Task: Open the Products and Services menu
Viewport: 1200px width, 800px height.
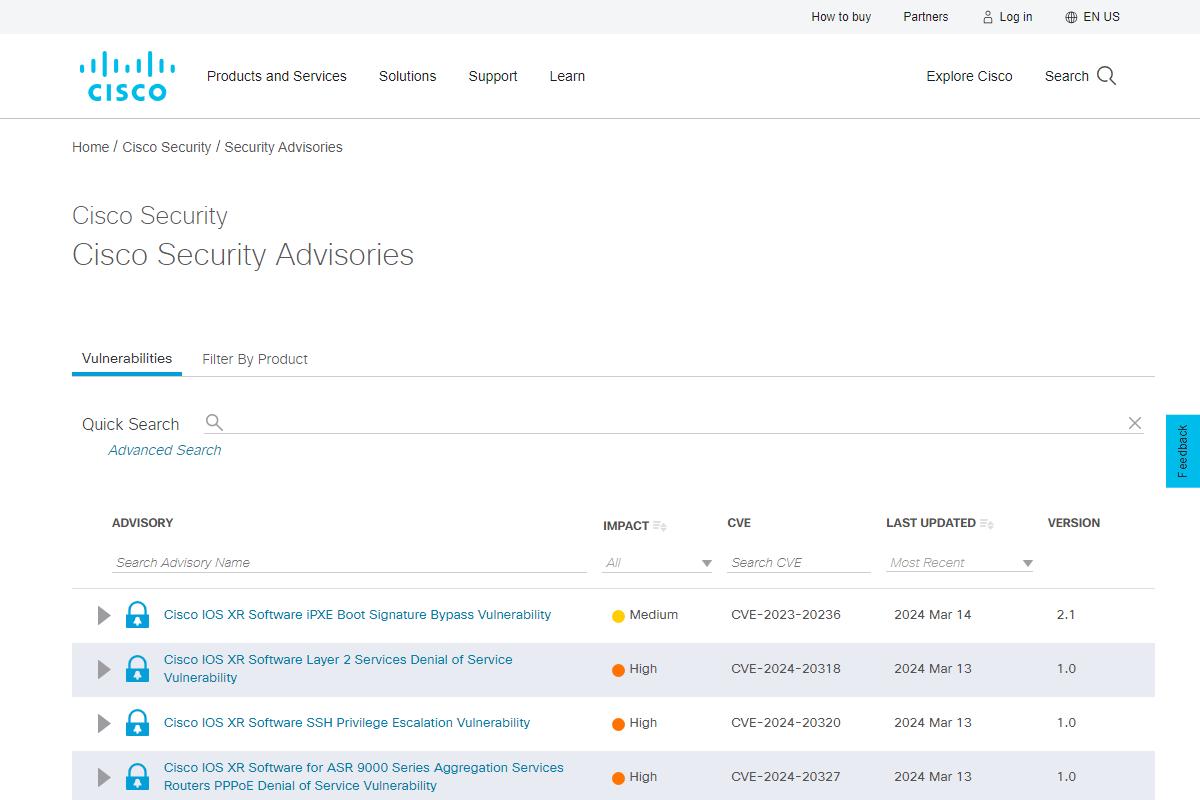Action: [x=277, y=76]
